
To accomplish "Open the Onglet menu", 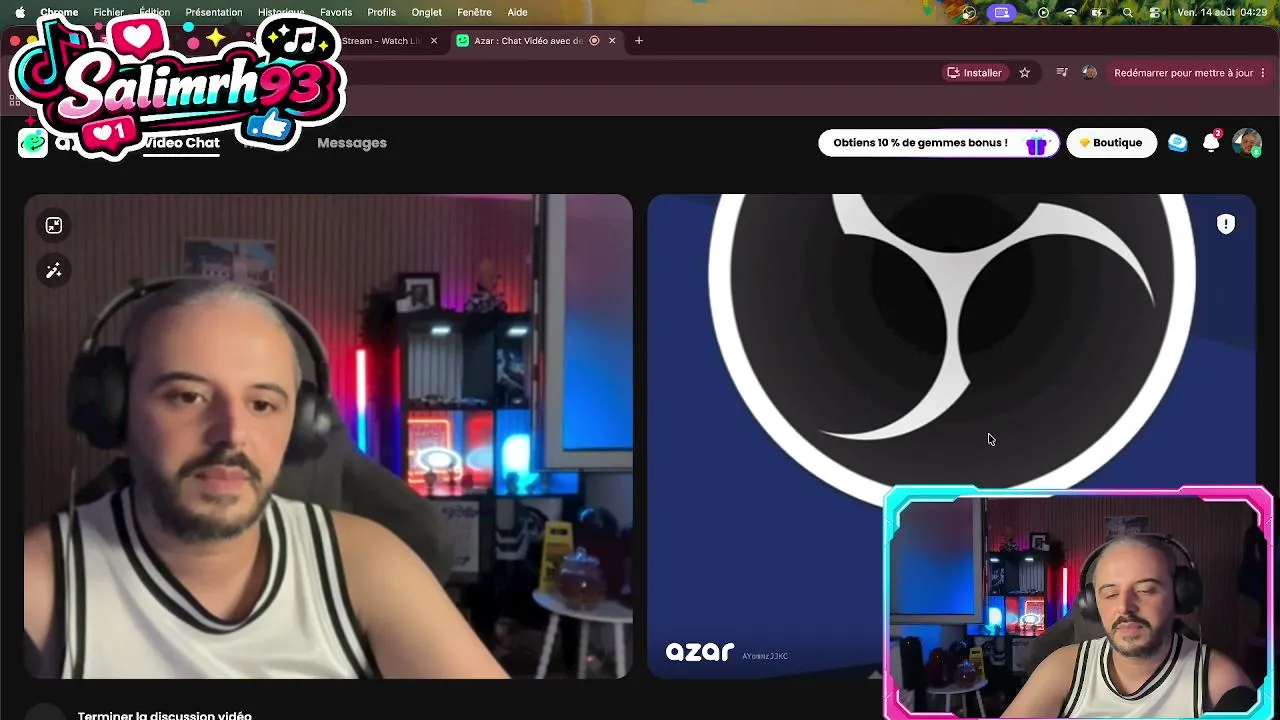I will tap(426, 12).
